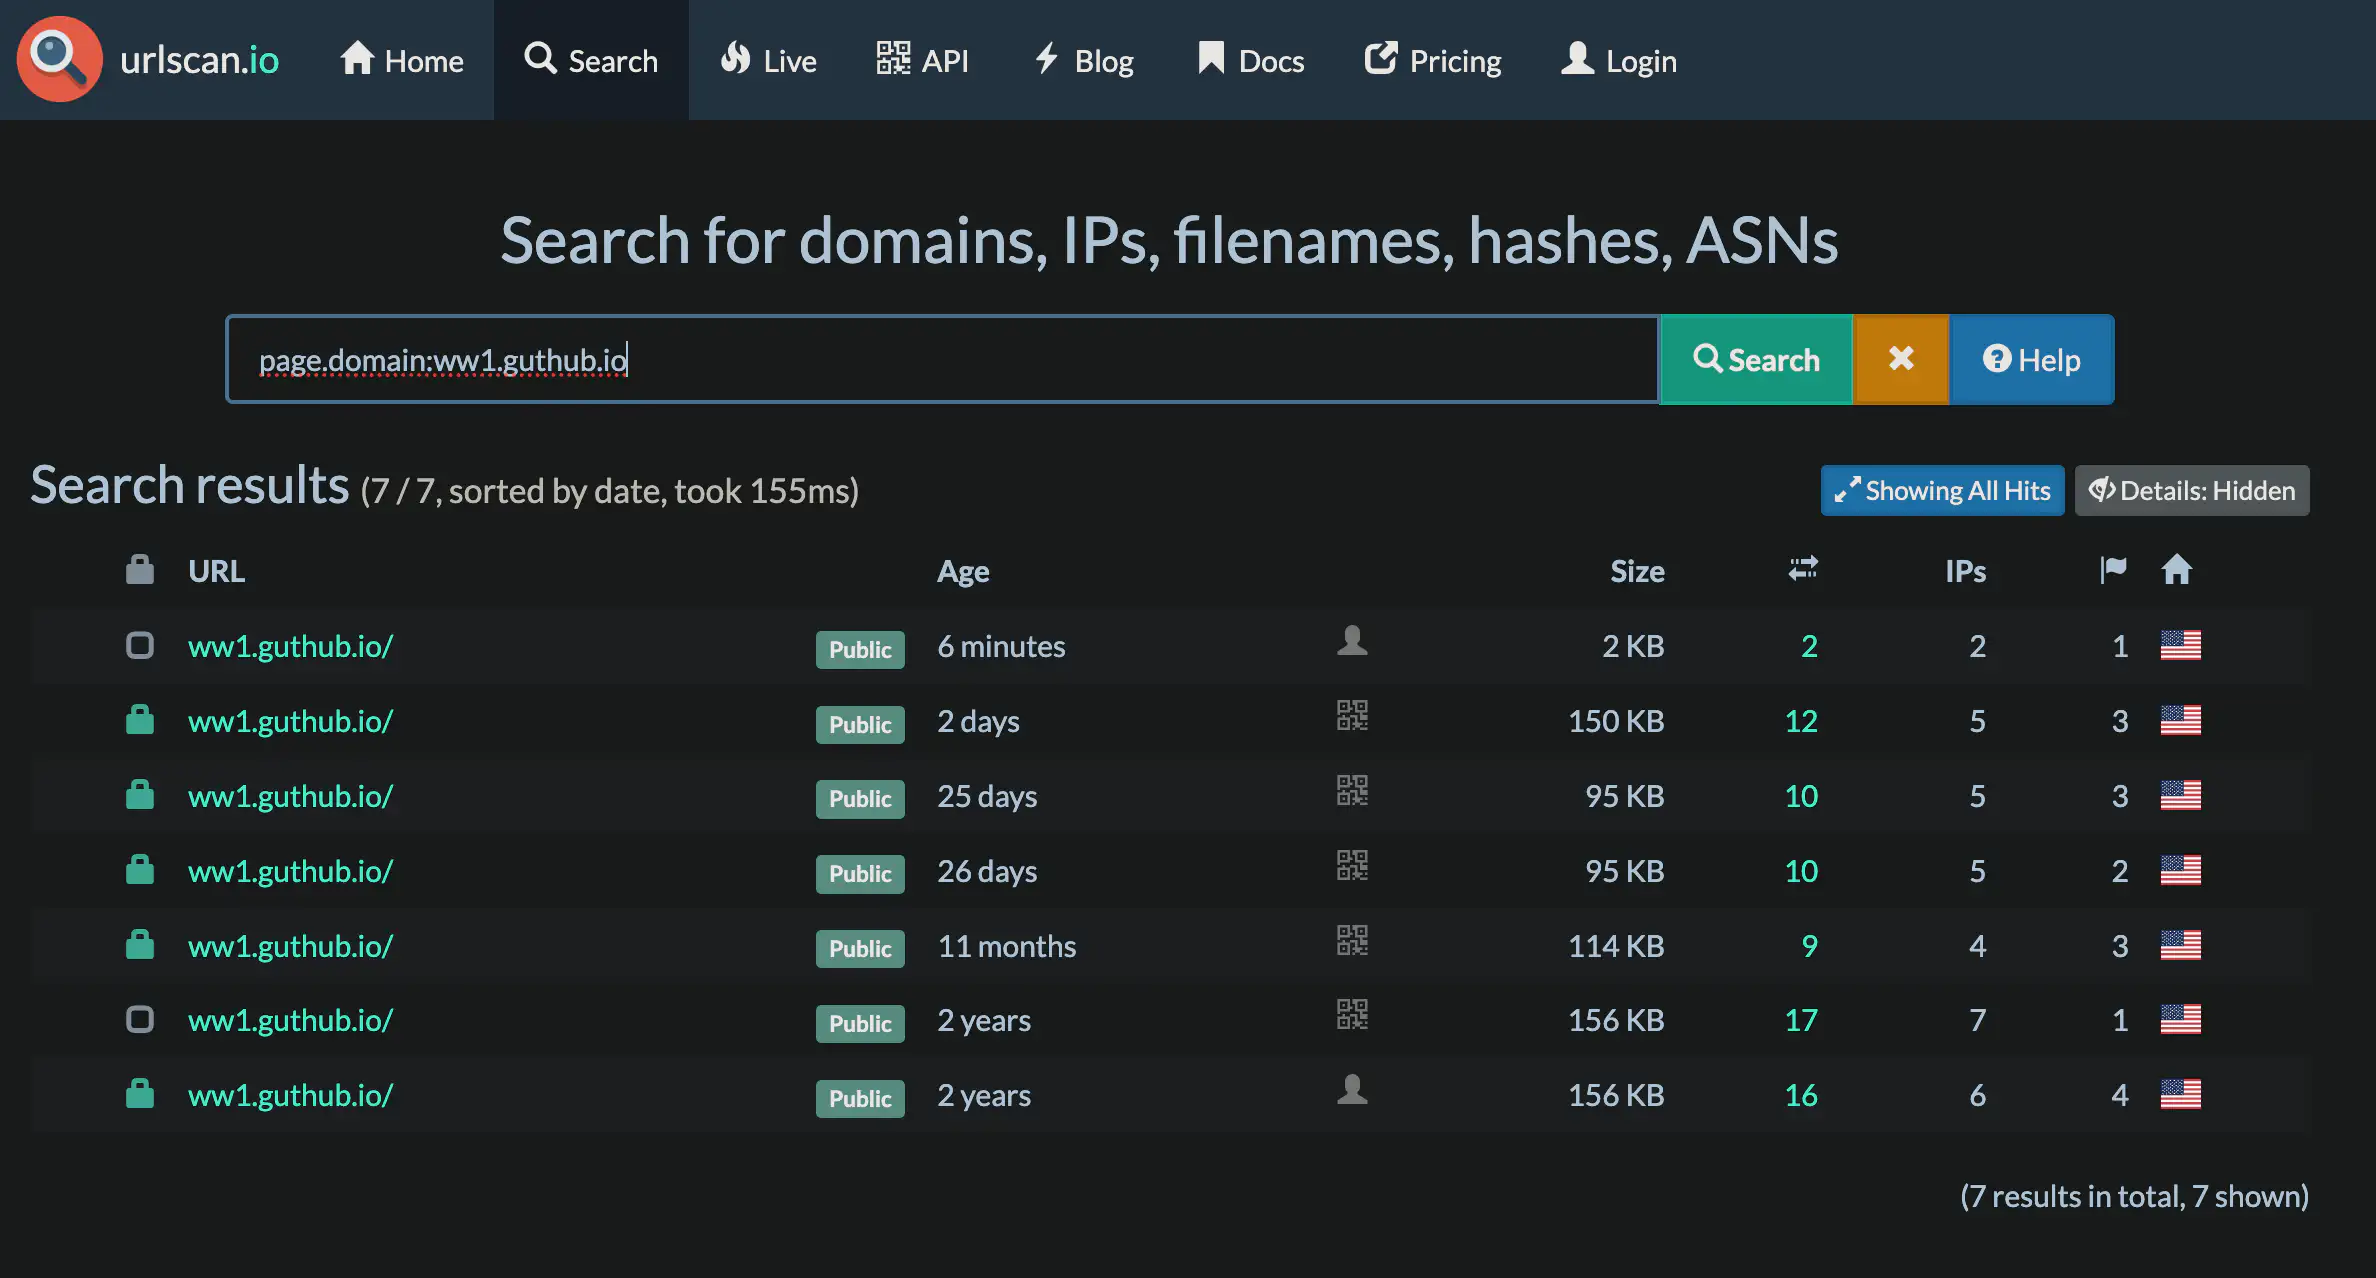Click the Public badge on the 6 minutes row

(860, 649)
